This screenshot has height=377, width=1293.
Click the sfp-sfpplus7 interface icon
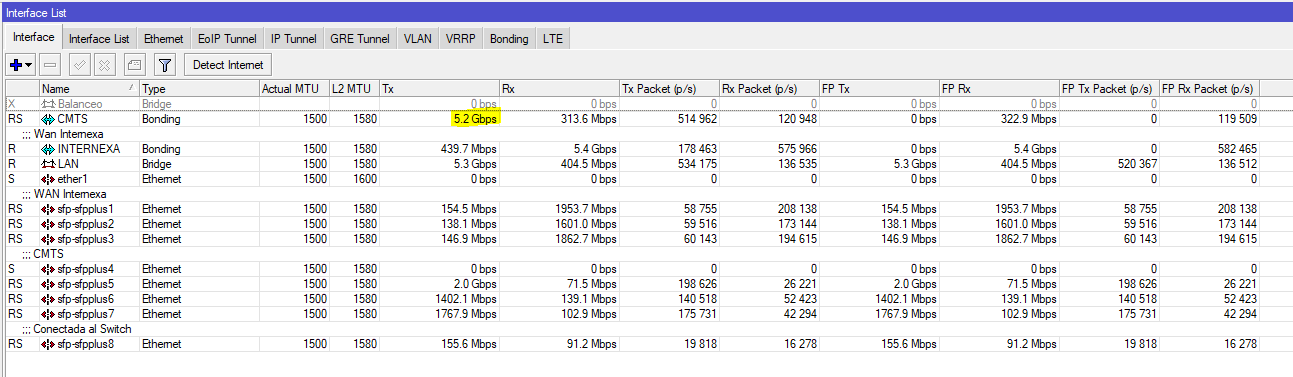(47, 314)
